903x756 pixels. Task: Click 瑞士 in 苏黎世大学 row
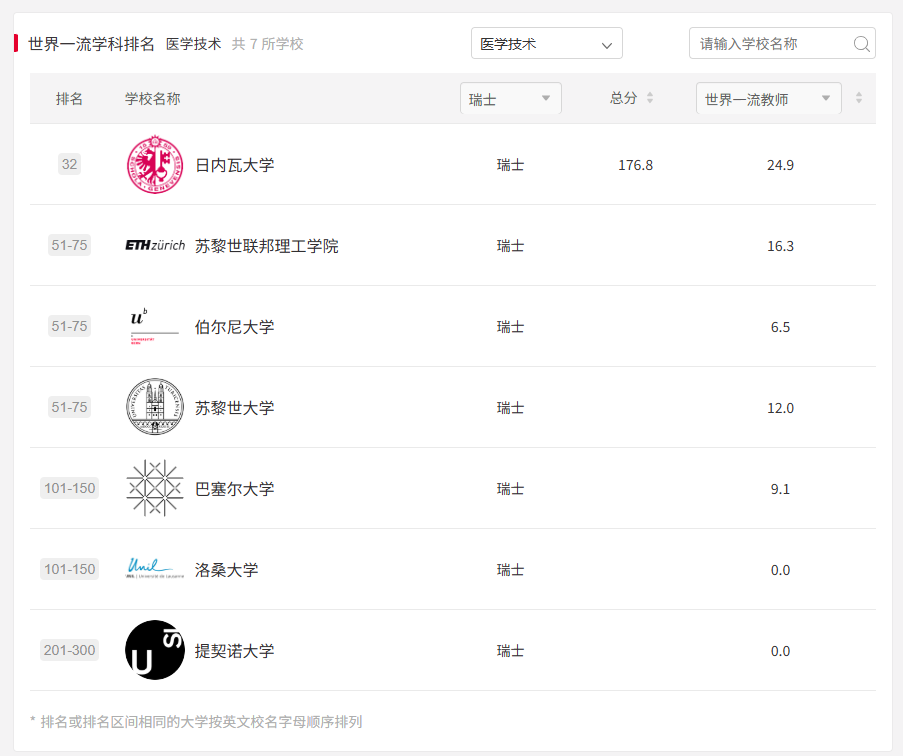[x=510, y=408]
